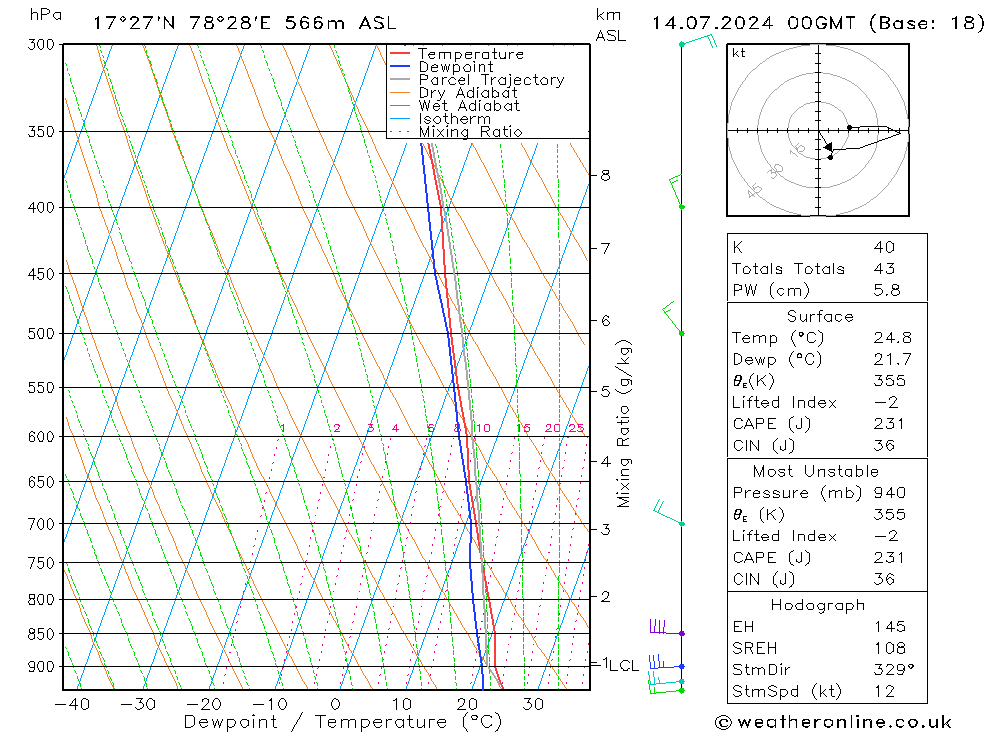Viewport: 1000px width, 733px height.
Task: Click the PW (cm) value 5.8
Action: 886,290
